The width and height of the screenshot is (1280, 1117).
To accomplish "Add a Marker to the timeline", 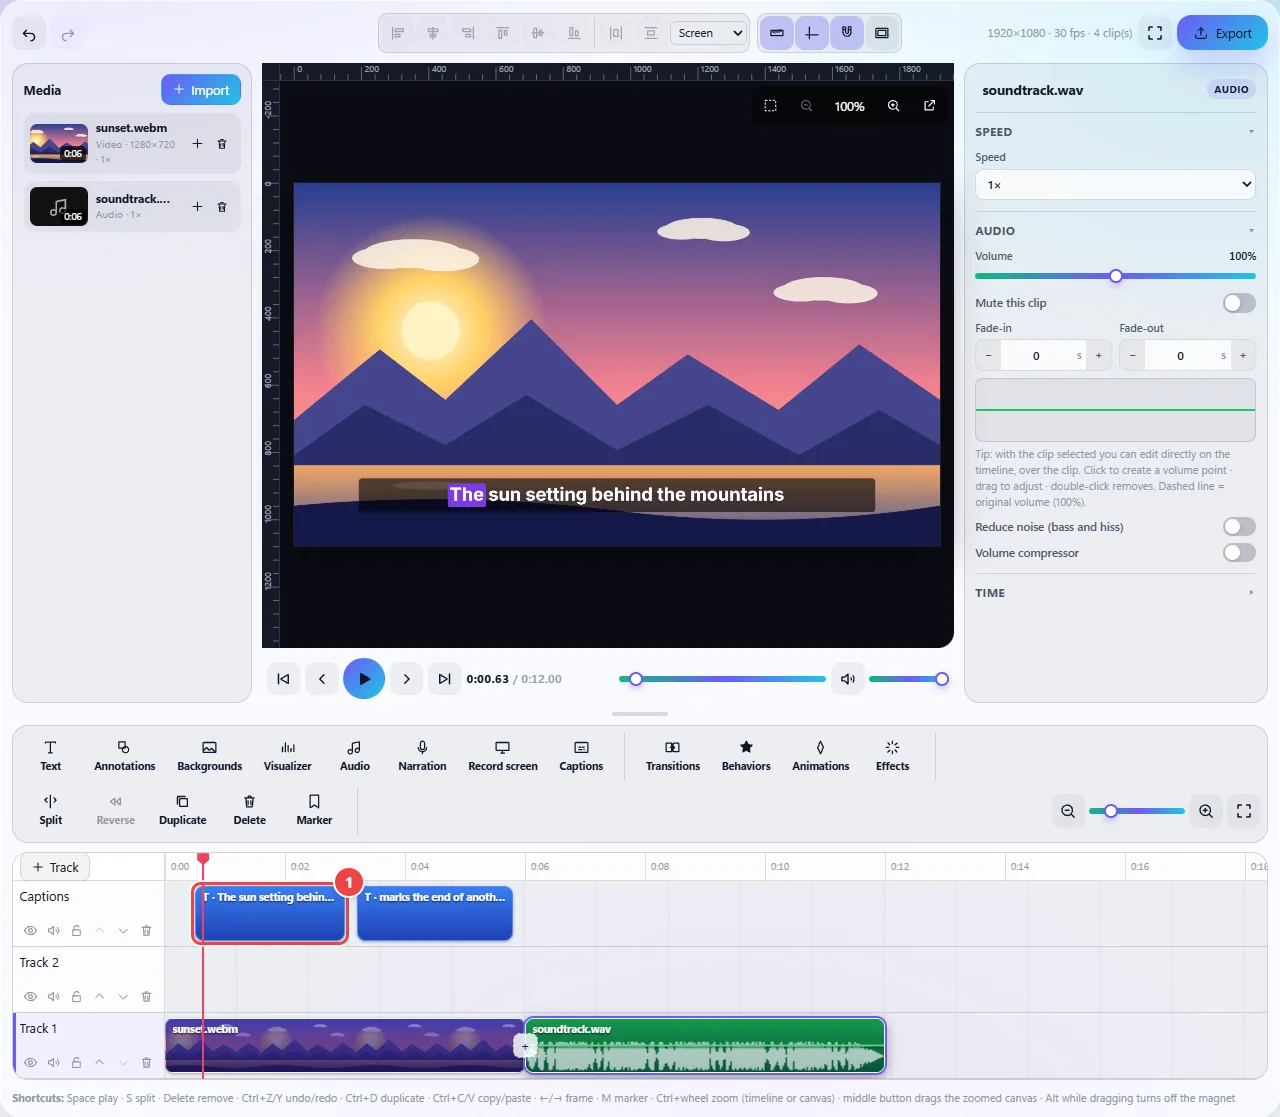I will coord(314,810).
